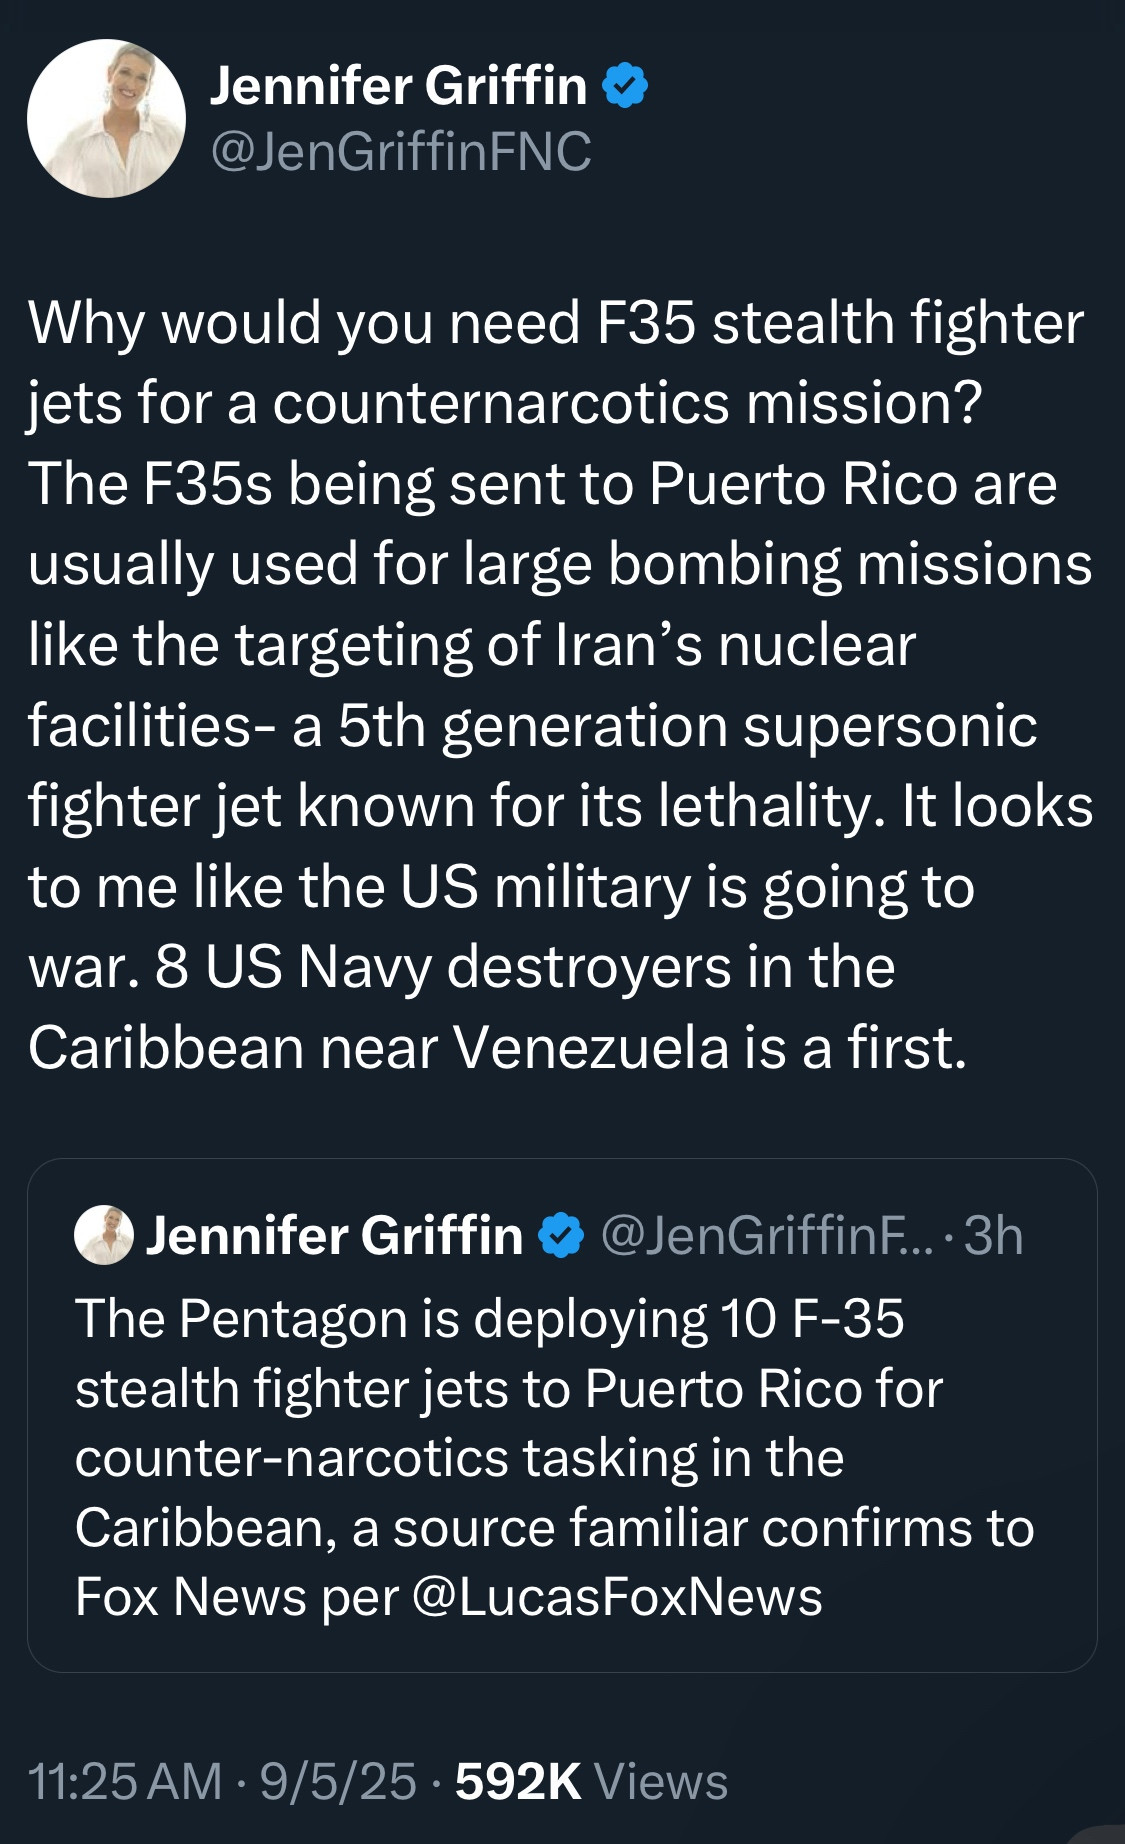View the 592K view count
The image size is (1125, 1844).
tap(518, 1781)
